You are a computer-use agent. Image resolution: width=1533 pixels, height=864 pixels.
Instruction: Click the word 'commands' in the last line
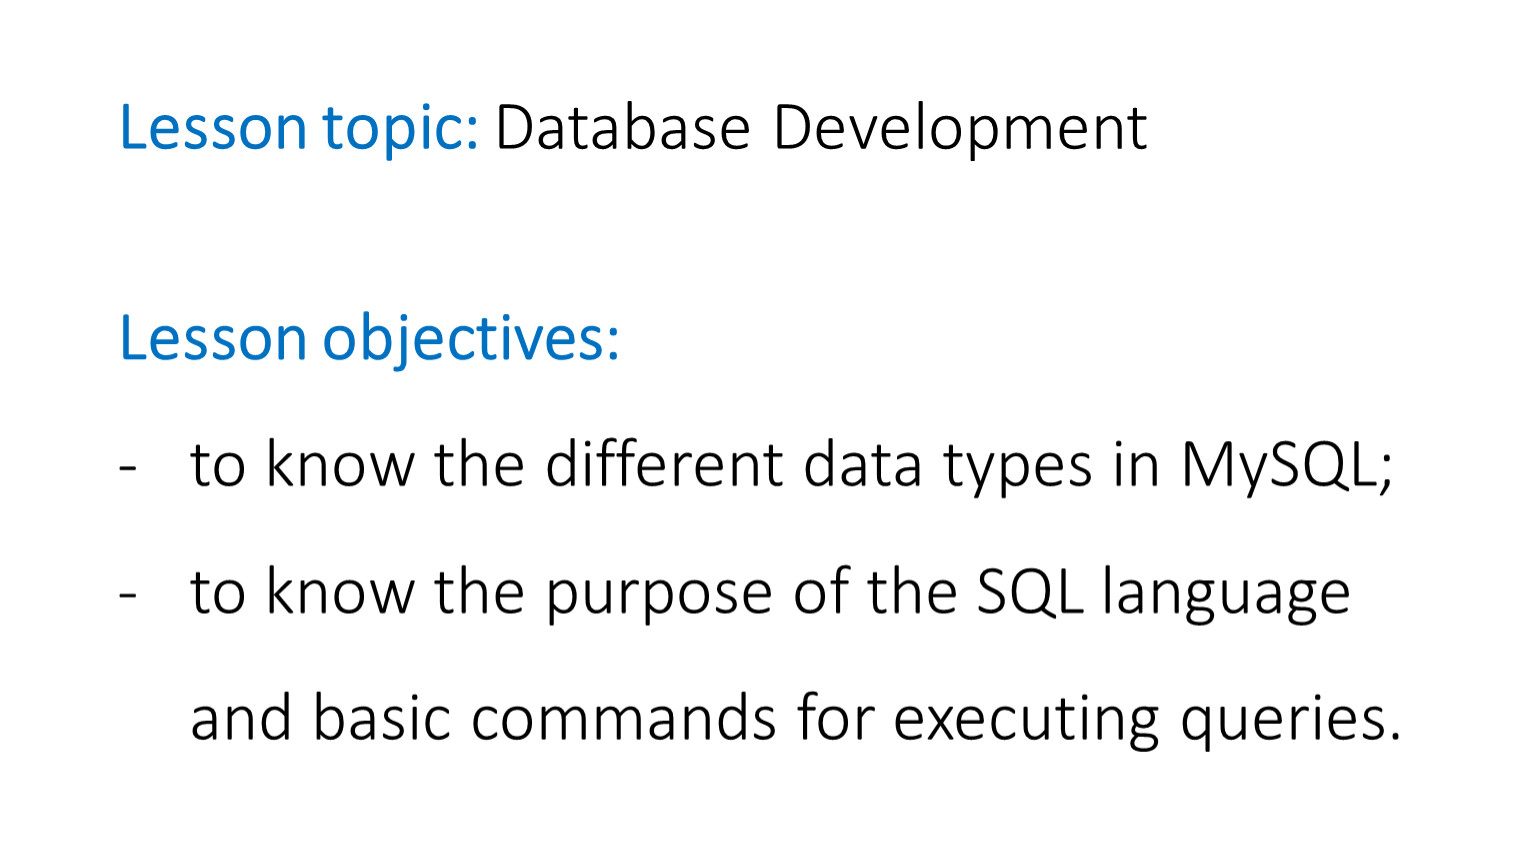click(x=623, y=718)
